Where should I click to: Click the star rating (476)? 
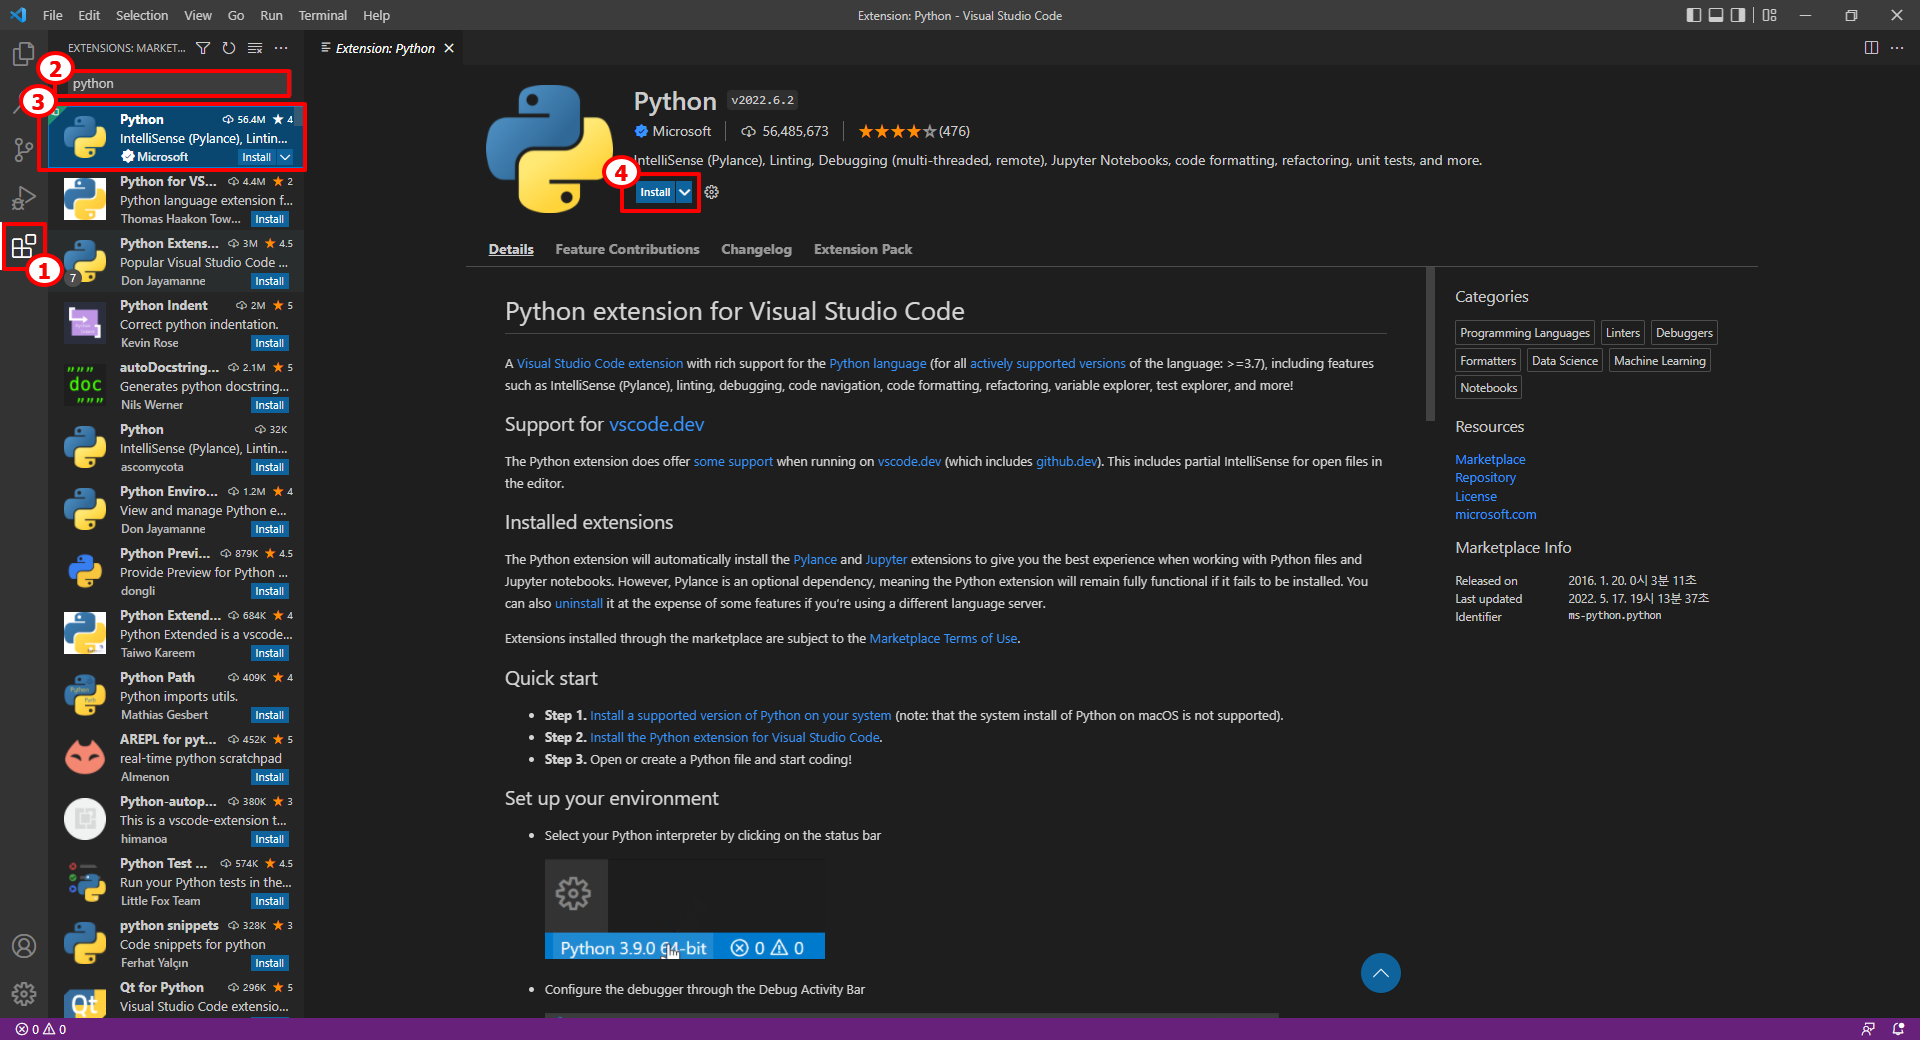click(x=913, y=131)
